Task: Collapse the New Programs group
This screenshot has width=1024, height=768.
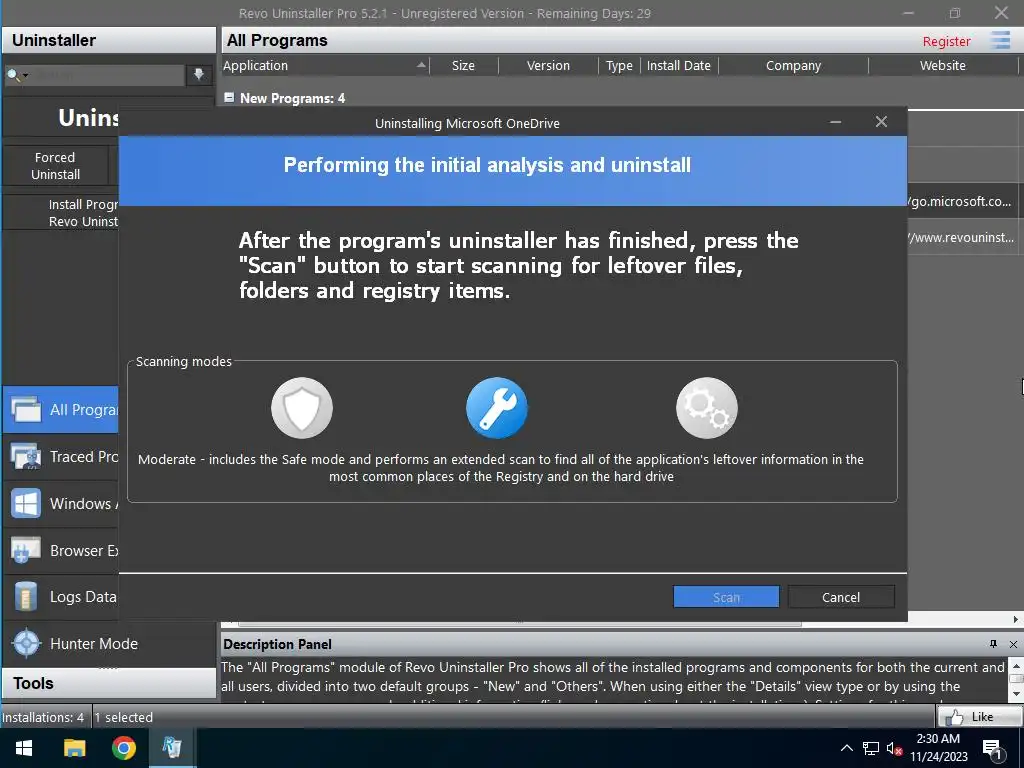Action: coord(229,97)
